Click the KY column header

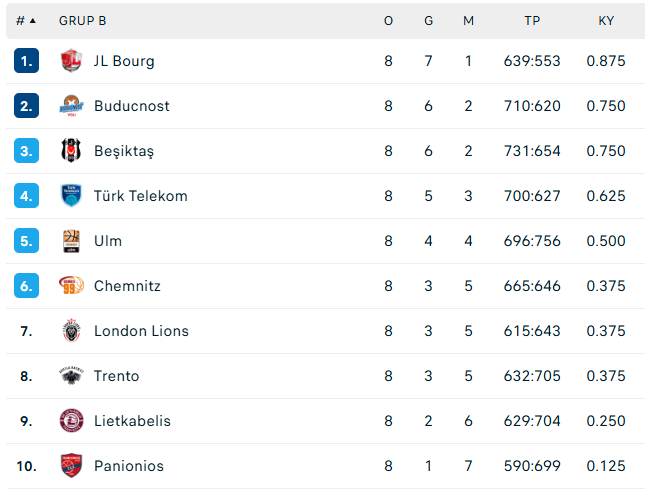click(606, 20)
